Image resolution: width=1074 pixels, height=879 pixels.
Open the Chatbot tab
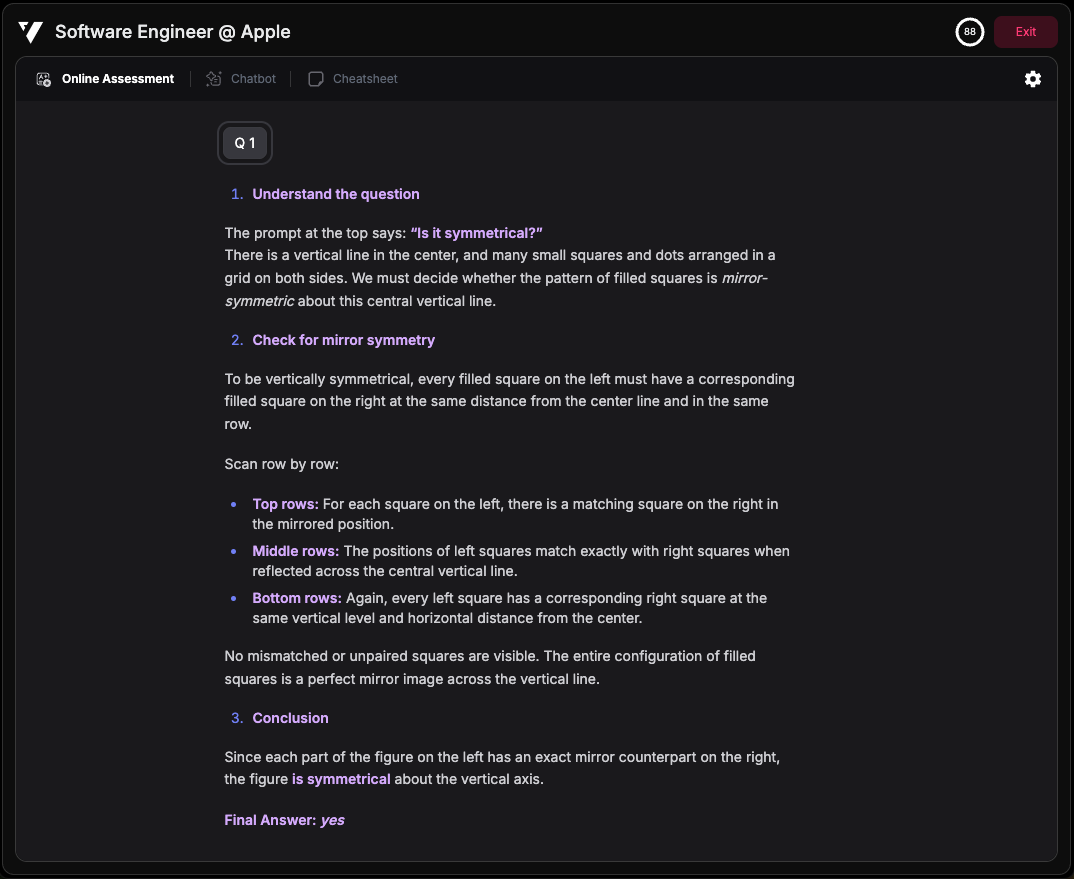click(253, 79)
